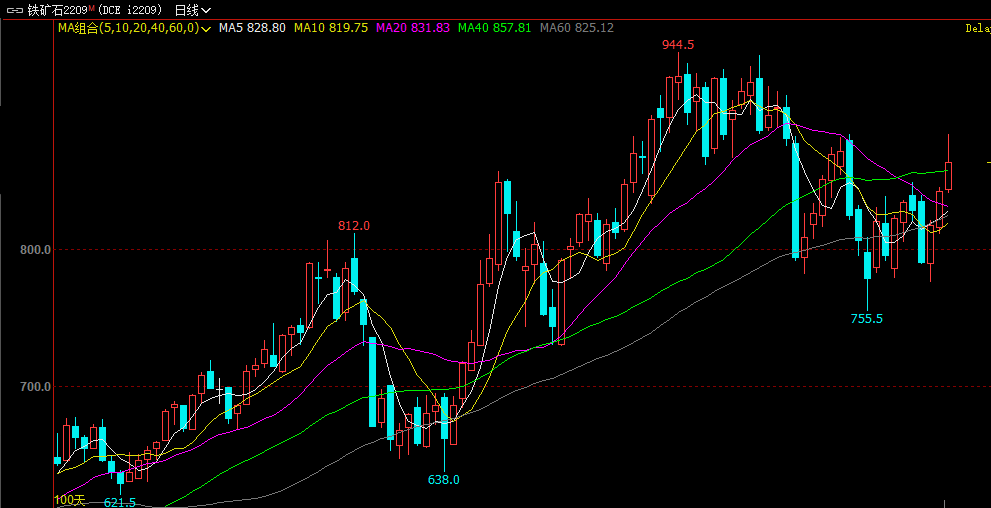991x508 pixels.
Task: Select the MA10 819.75 label
Action: (x=331, y=28)
